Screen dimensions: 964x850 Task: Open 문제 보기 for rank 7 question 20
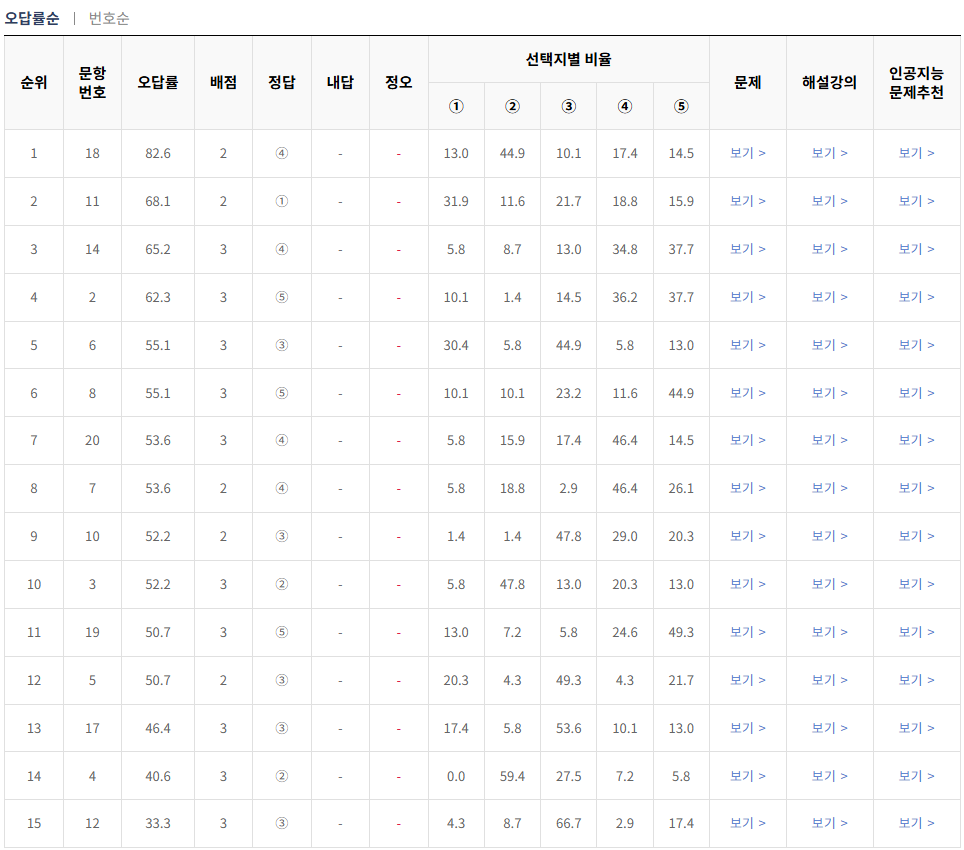tap(748, 440)
